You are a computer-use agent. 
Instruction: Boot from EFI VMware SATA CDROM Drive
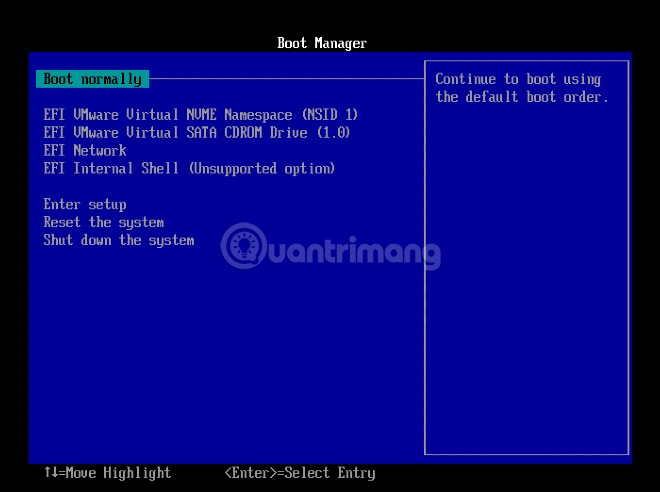(197, 133)
